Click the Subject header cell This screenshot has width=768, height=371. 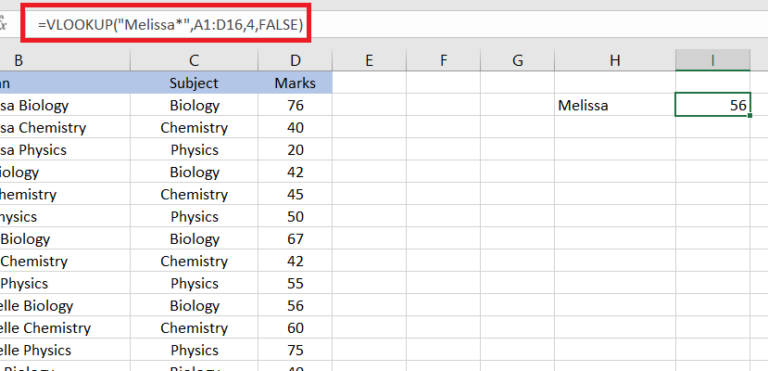[x=194, y=82]
